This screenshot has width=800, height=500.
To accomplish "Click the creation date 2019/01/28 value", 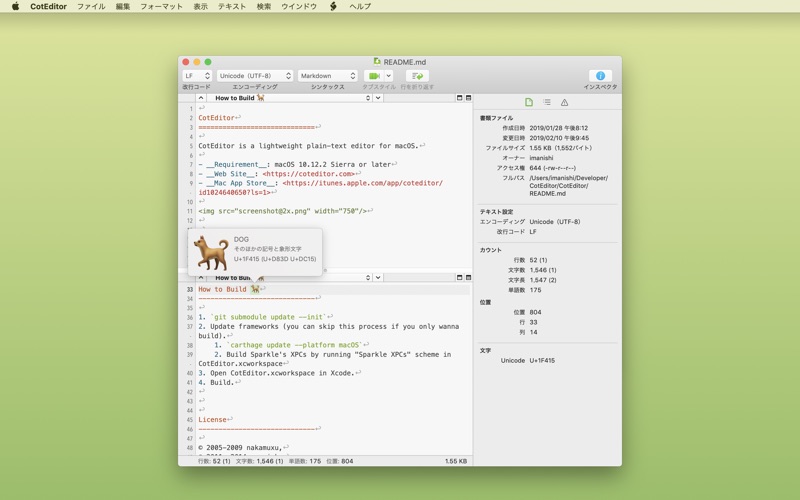I will 558,128.
